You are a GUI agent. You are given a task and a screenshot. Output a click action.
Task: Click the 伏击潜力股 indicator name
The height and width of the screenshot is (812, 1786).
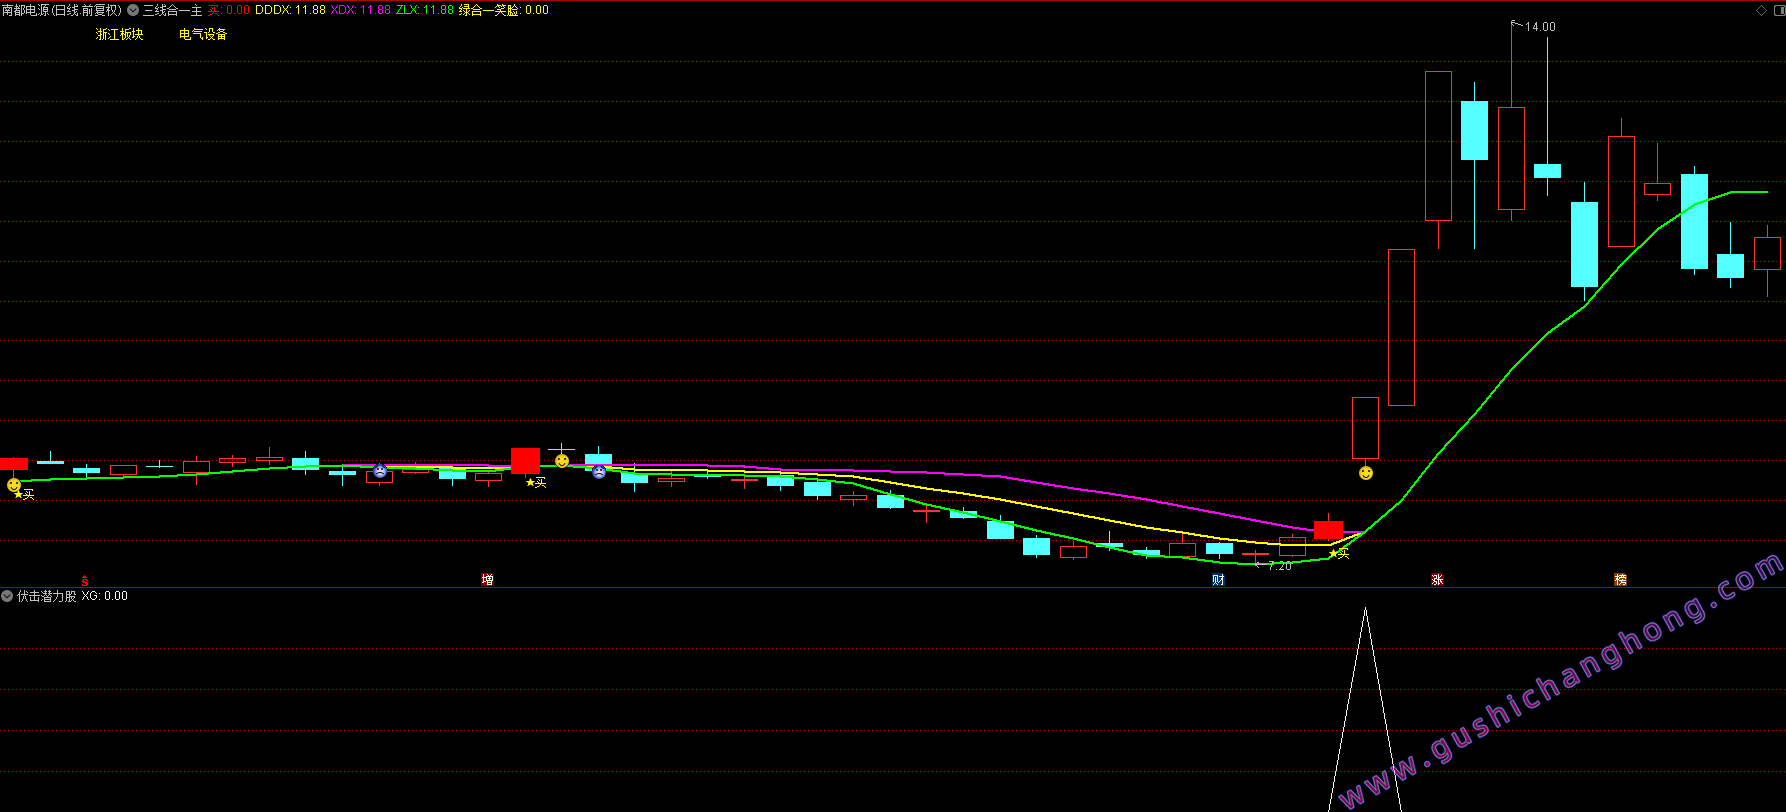click(46, 596)
